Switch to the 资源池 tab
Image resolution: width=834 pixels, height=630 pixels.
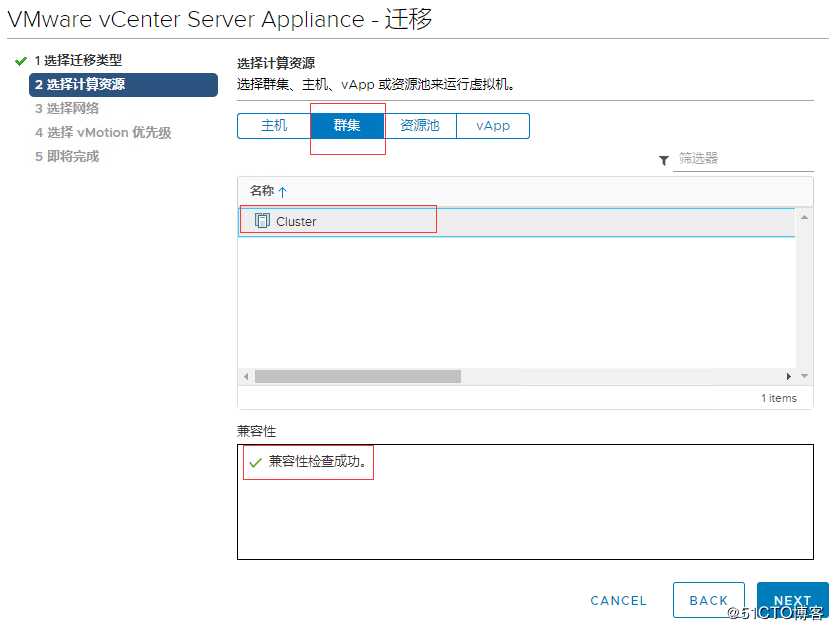420,126
